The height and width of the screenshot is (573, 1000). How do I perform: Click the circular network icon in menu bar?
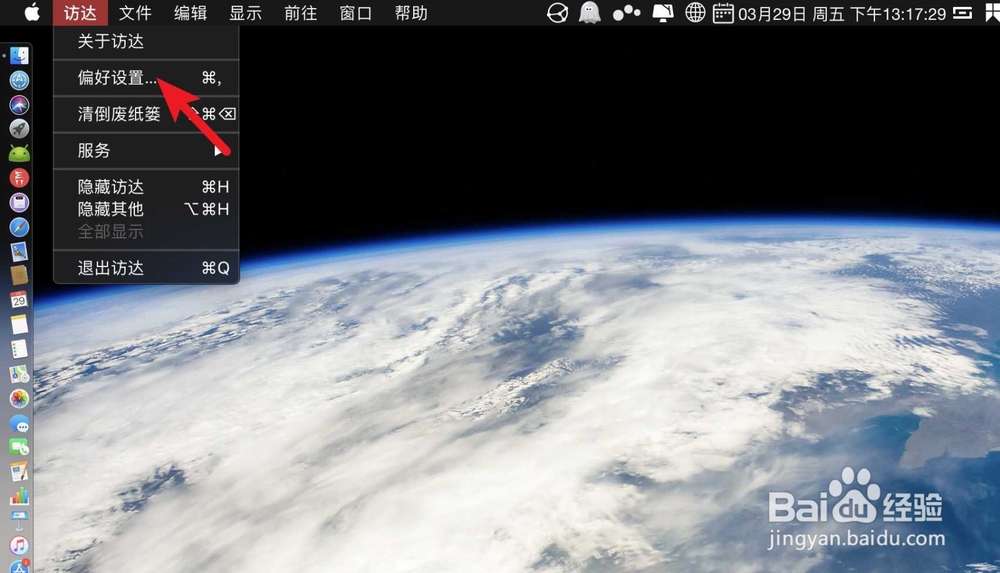click(557, 13)
